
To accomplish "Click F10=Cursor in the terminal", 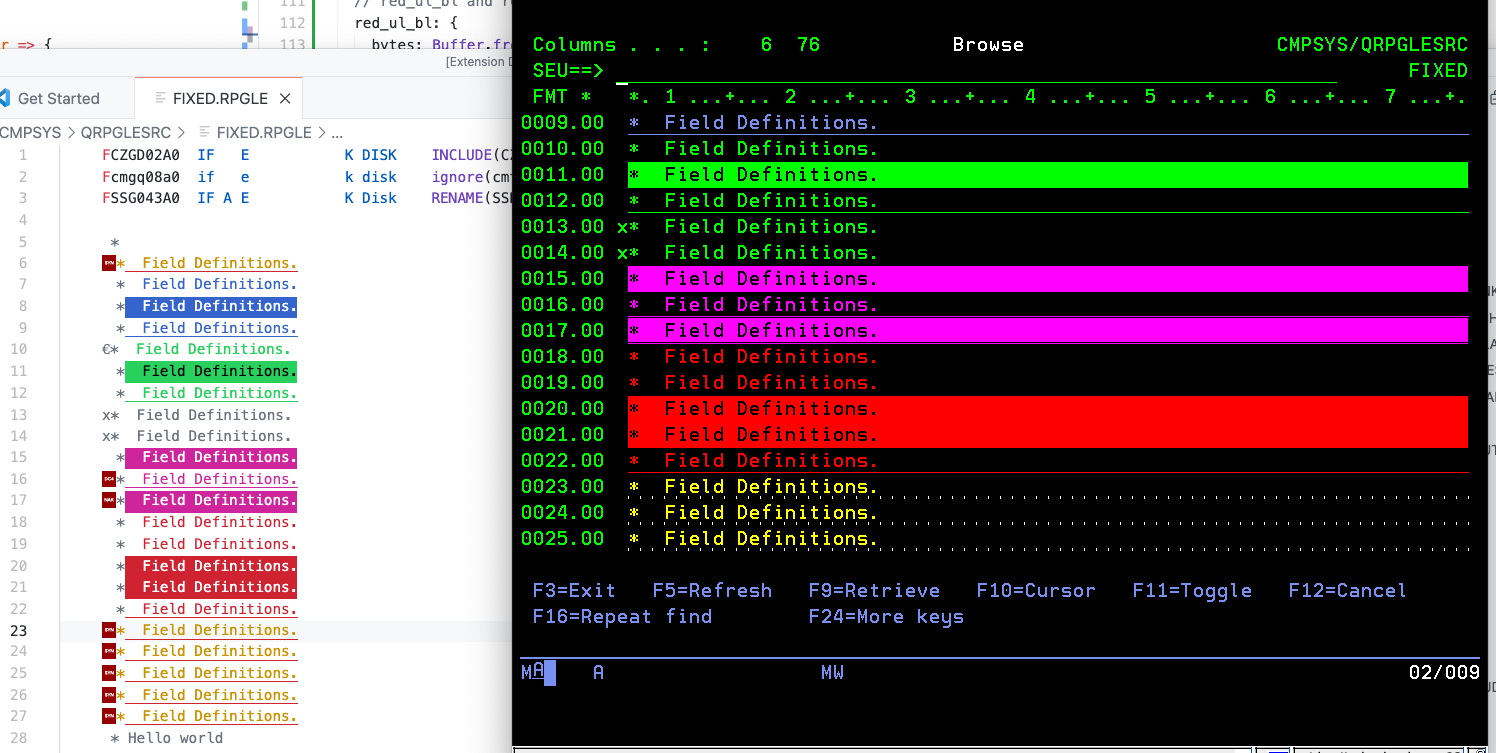I will 1036,591.
